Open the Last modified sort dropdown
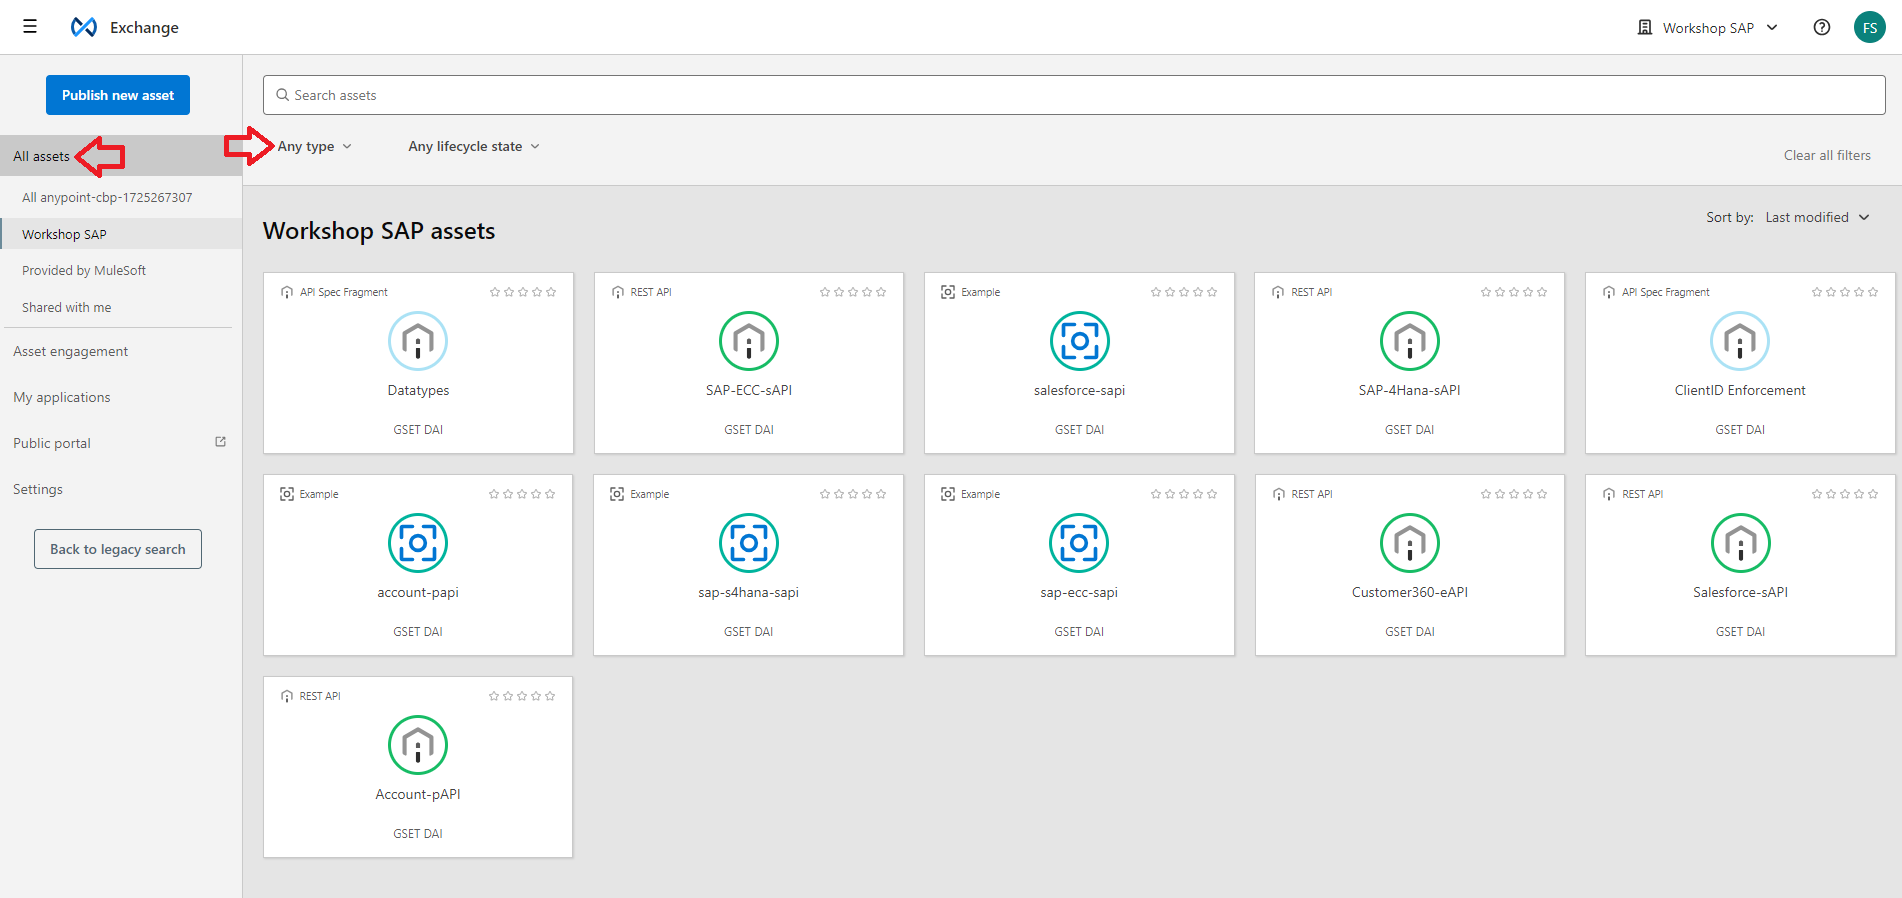Viewport: 1902px width, 898px height. tap(1817, 217)
